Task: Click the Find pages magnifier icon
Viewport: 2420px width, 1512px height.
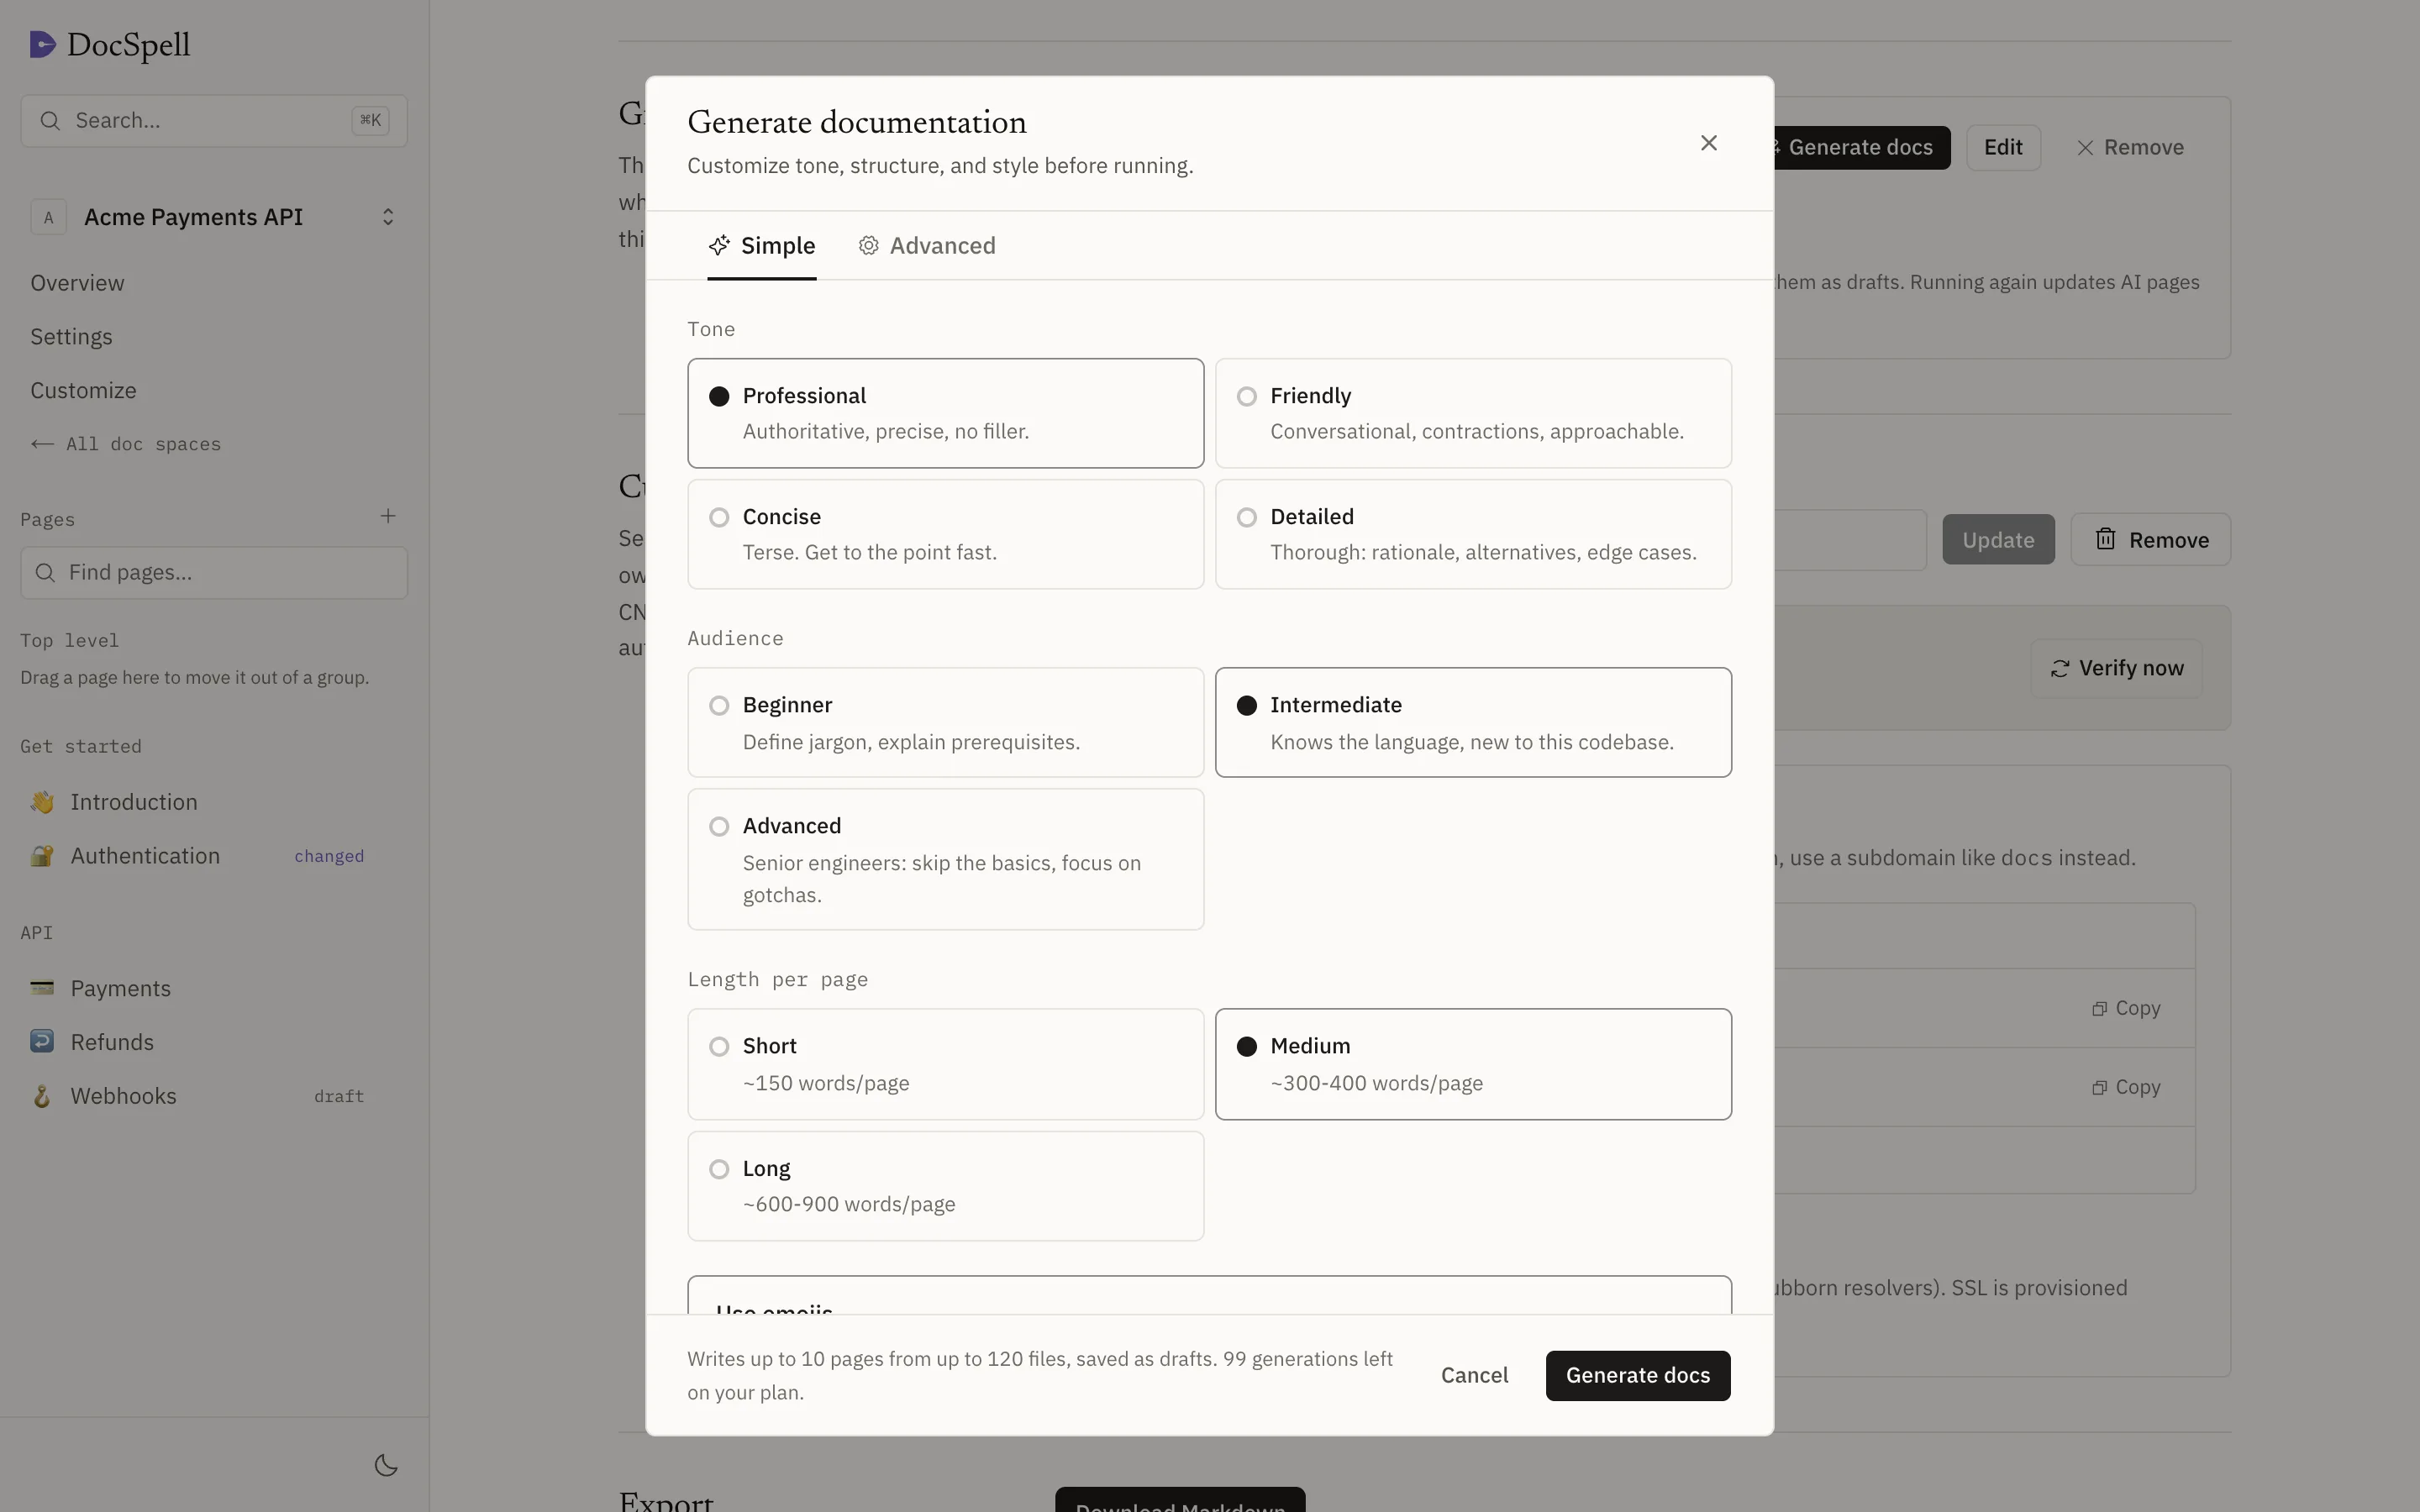Action: pos(45,573)
